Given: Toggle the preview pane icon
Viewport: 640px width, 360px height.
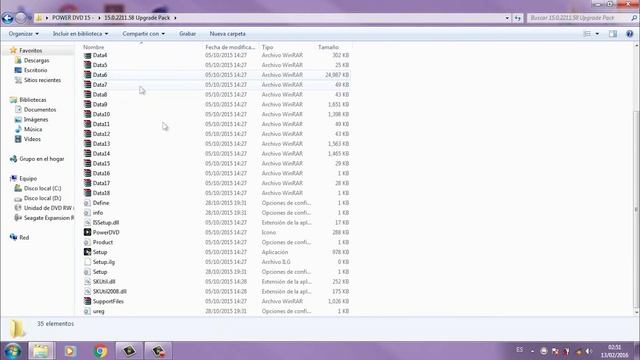Looking at the screenshot, I should (x=613, y=34).
